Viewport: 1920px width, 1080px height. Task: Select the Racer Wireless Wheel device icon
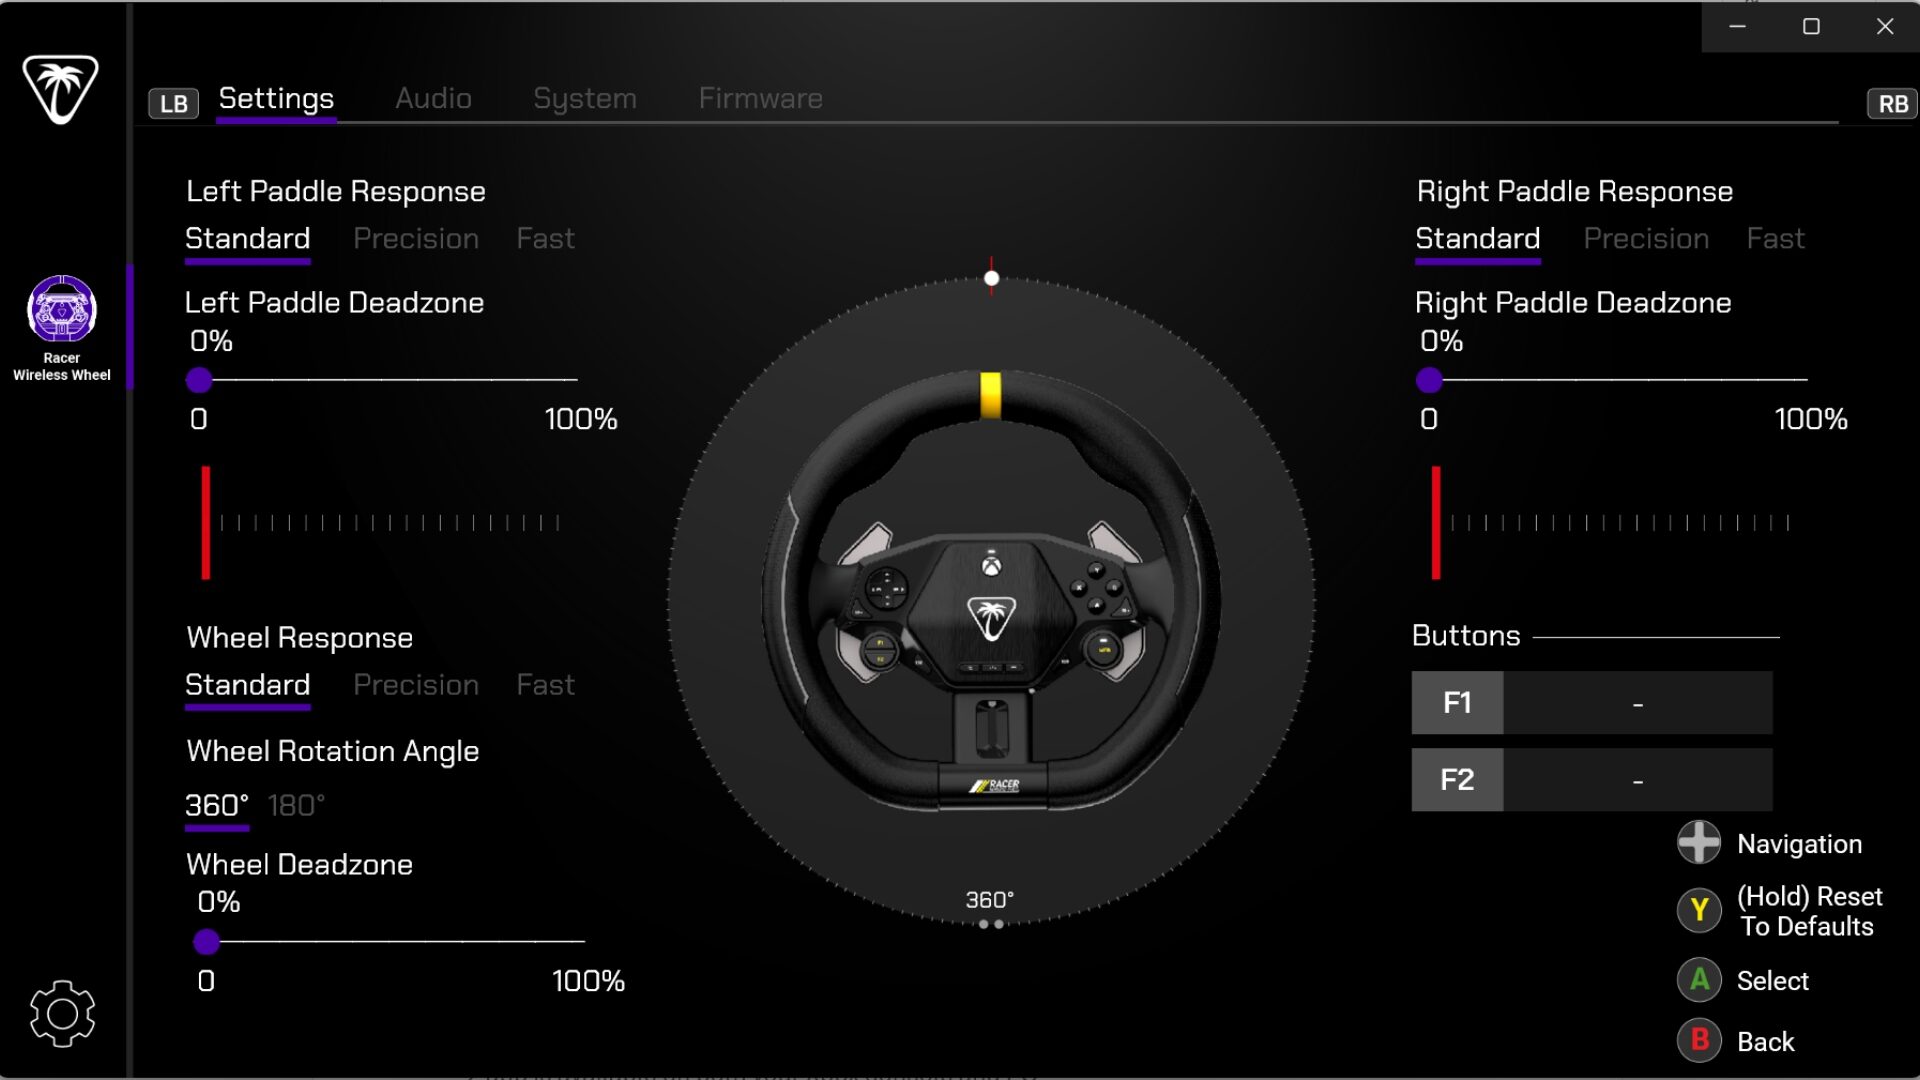(x=62, y=309)
